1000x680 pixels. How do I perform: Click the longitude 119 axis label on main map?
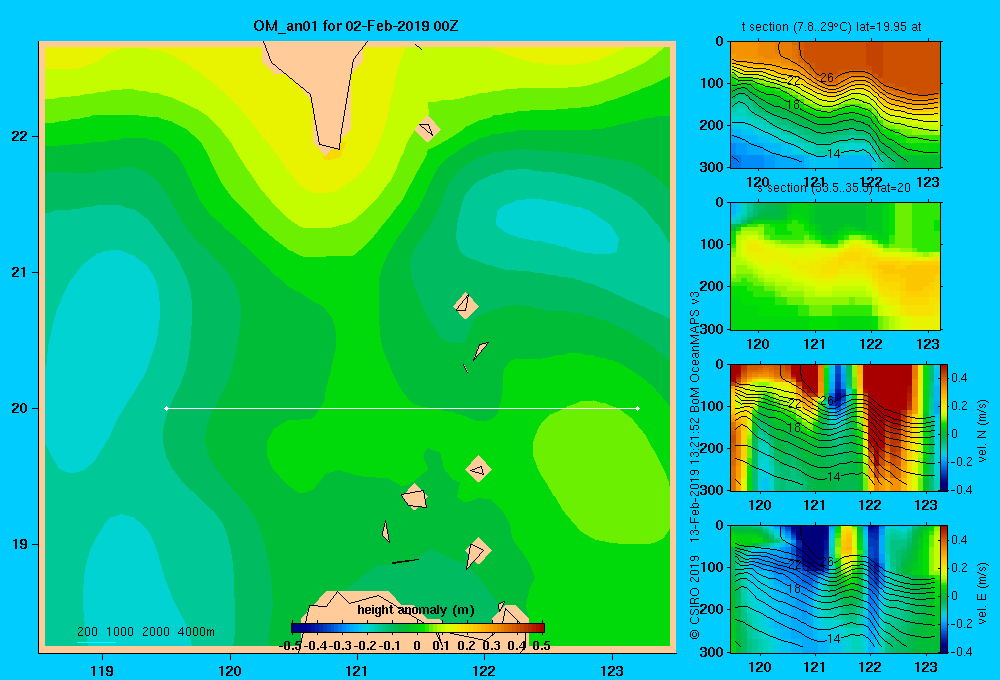pyautogui.click(x=102, y=670)
